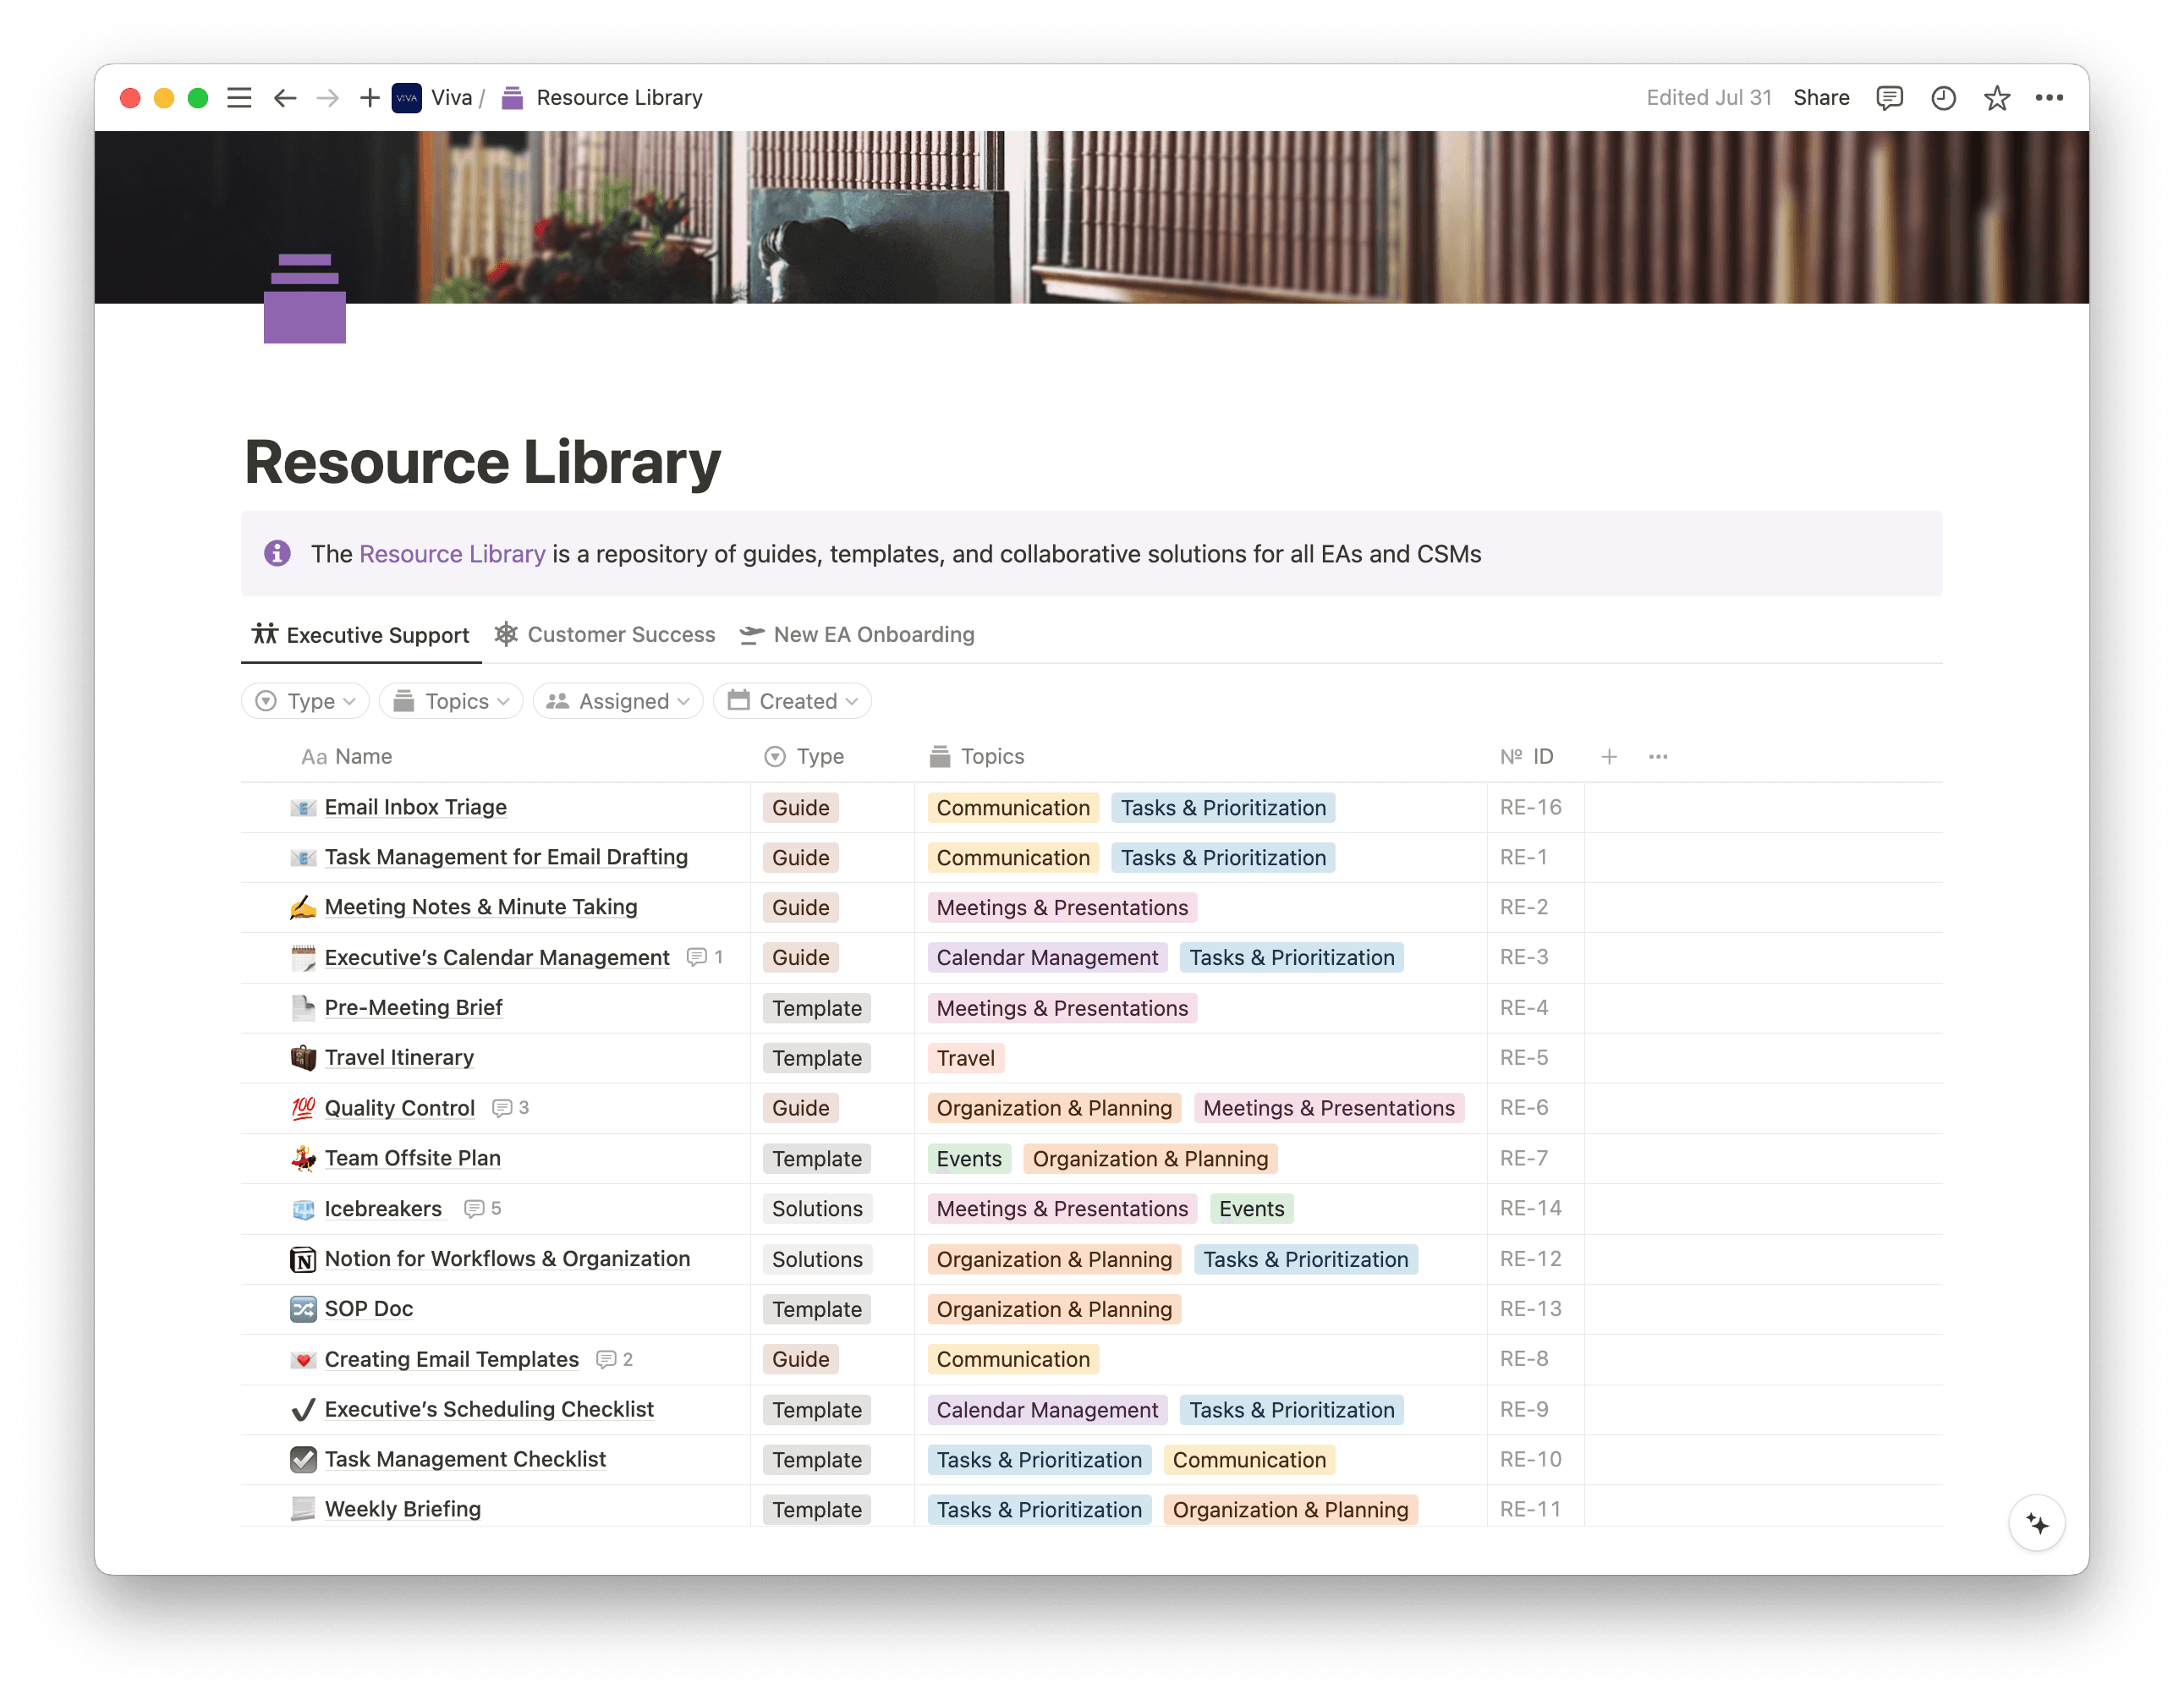Viewport: 2184px width, 1700px height.
Task: Click the Notion AI sparkle icon
Action: [2037, 1523]
